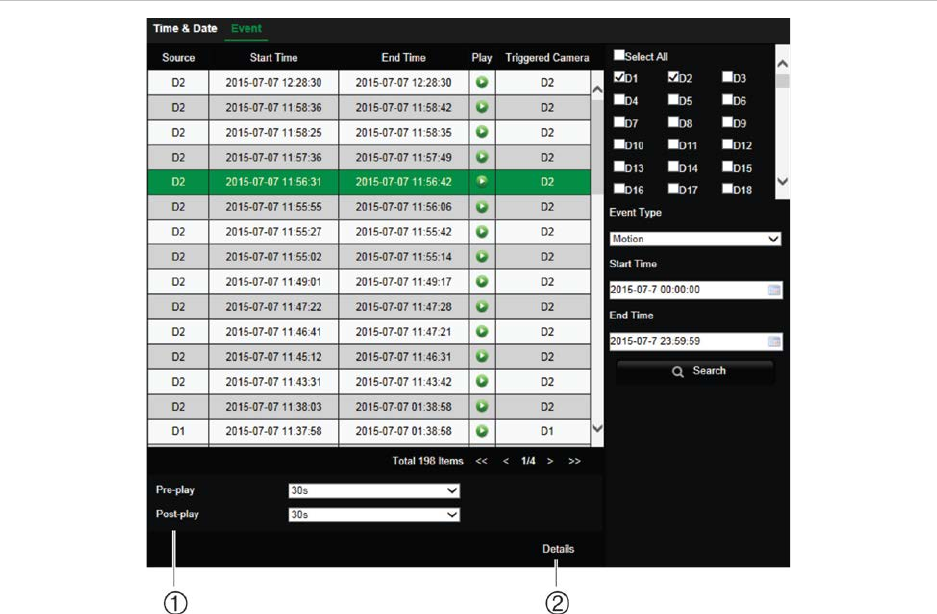Open the Start Time calendar picker
Image resolution: width=937 pixels, height=614 pixels.
(773, 290)
